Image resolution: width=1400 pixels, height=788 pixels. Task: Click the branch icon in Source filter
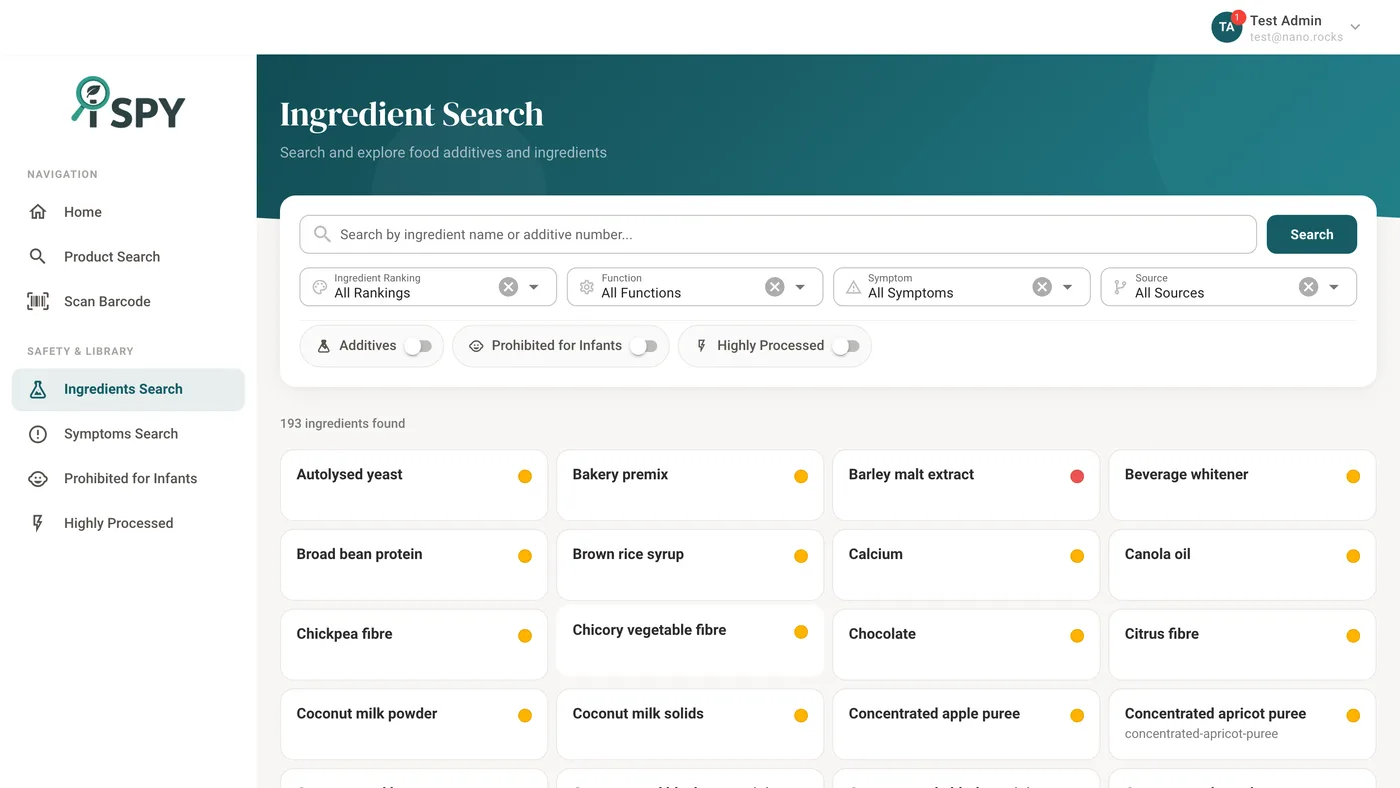pos(1120,287)
